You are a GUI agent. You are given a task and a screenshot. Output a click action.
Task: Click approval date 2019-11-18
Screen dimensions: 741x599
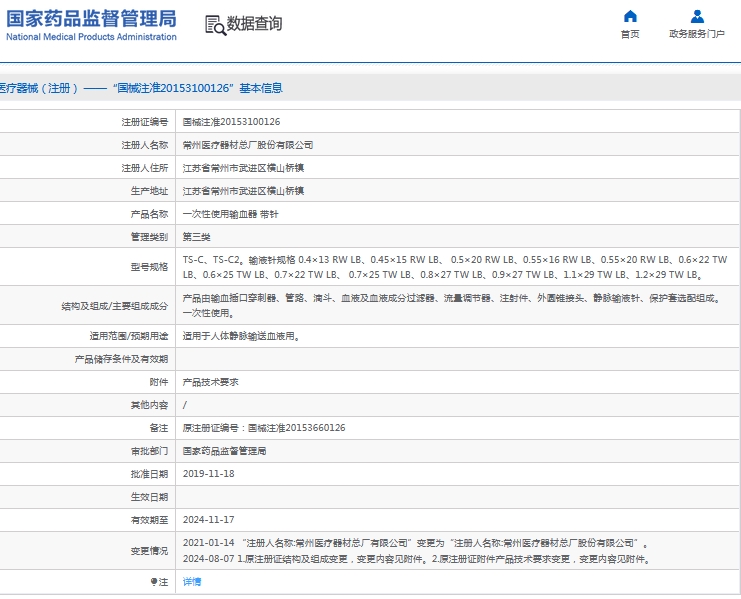tap(208, 474)
